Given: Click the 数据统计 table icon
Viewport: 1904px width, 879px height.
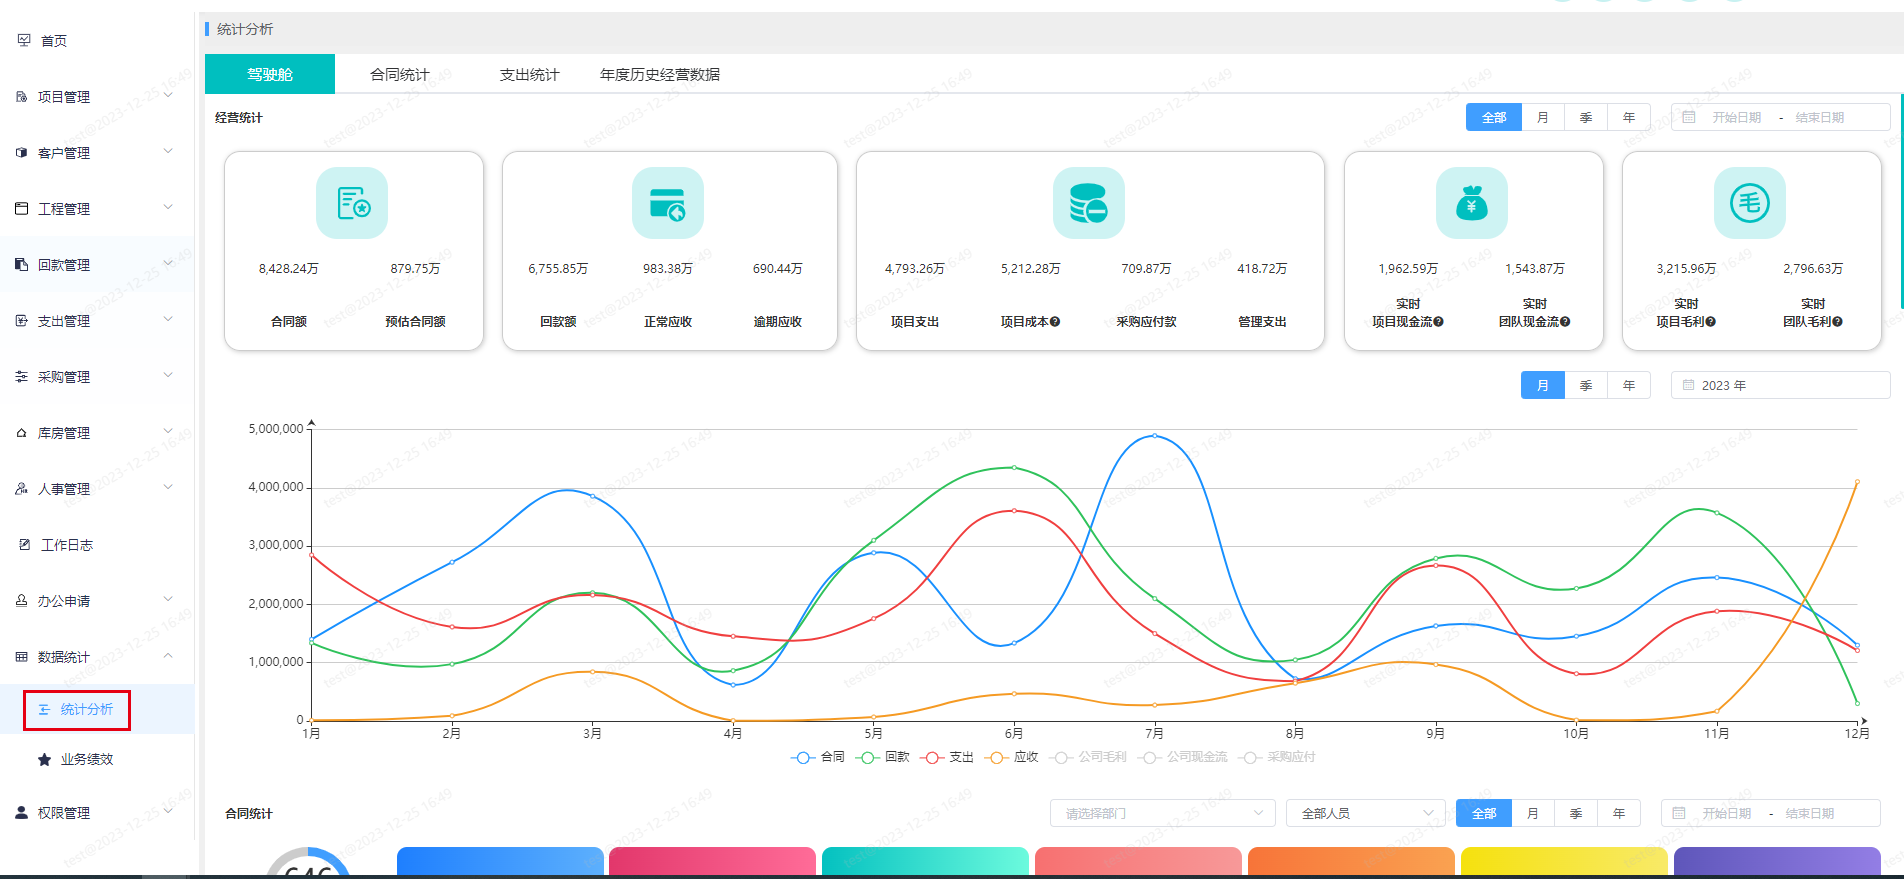Looking at the screenshot, I should pos(22,657).
